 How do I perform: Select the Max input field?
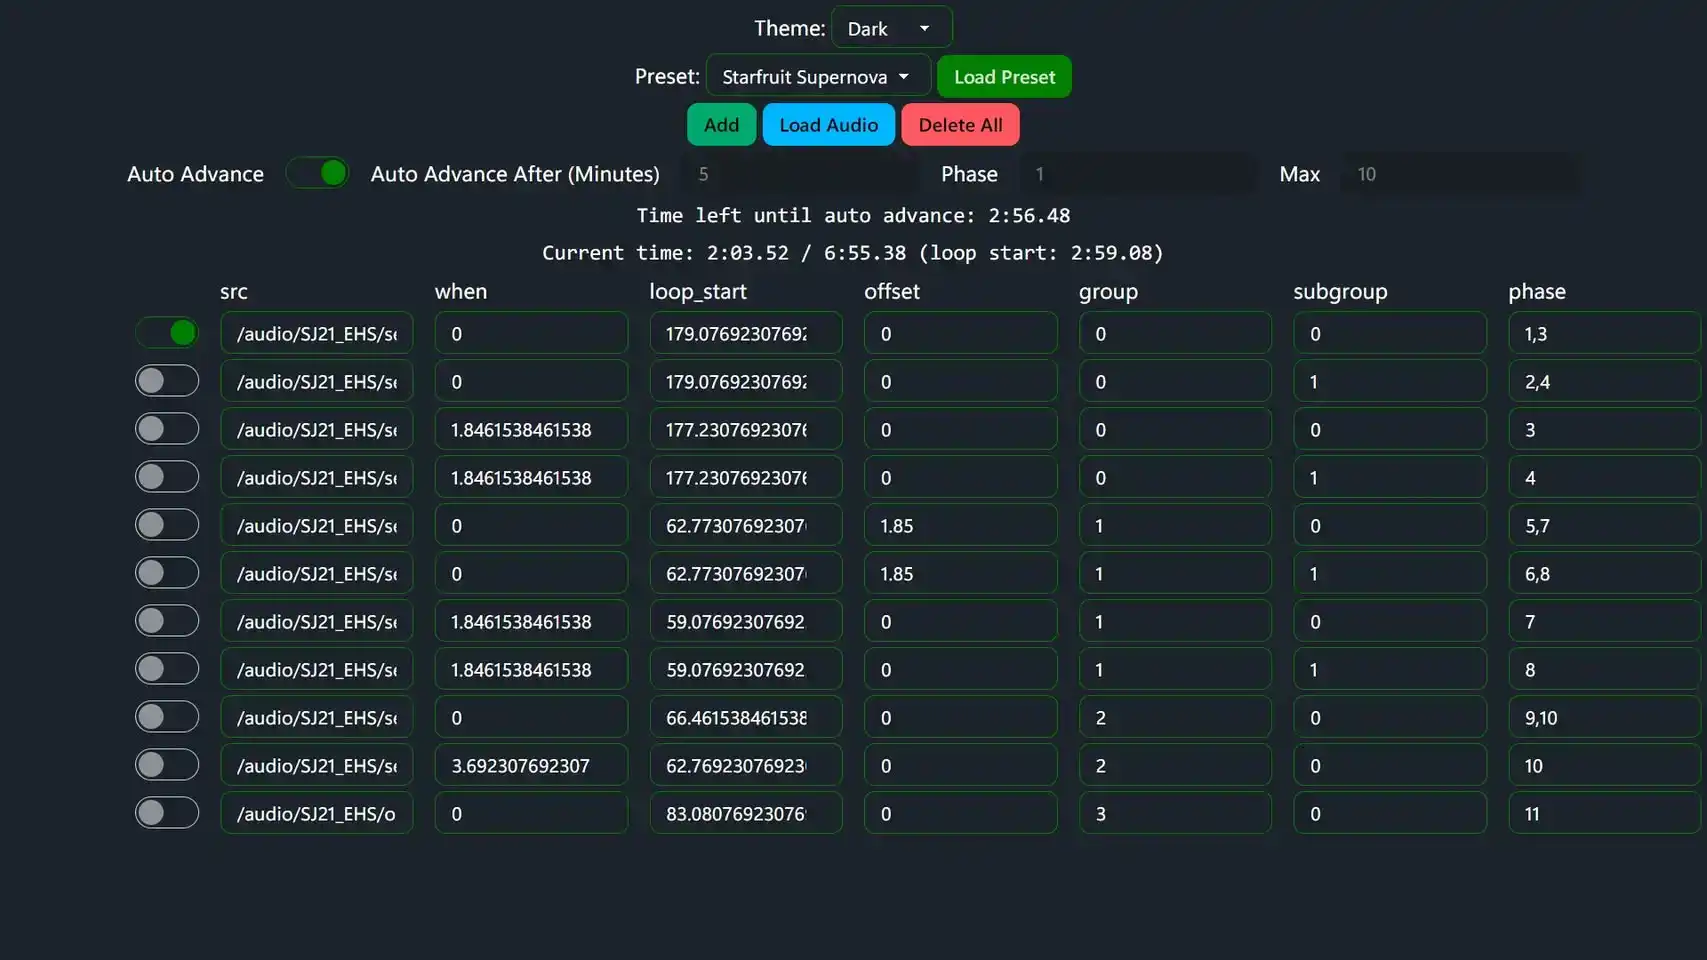1459,174
